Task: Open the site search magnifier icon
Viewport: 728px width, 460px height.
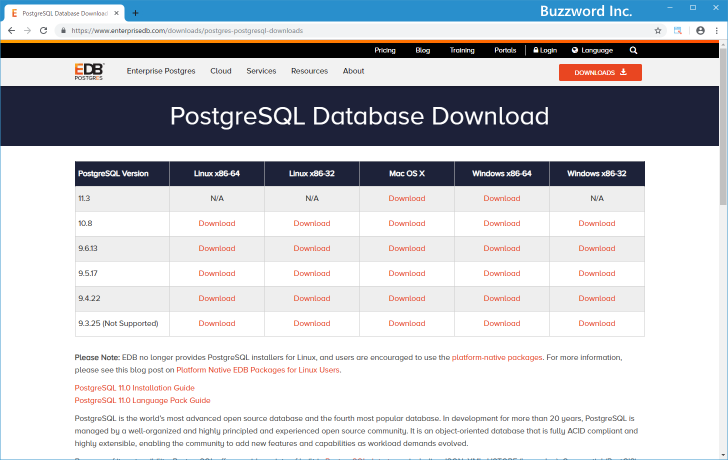Action: pos(634,50)
